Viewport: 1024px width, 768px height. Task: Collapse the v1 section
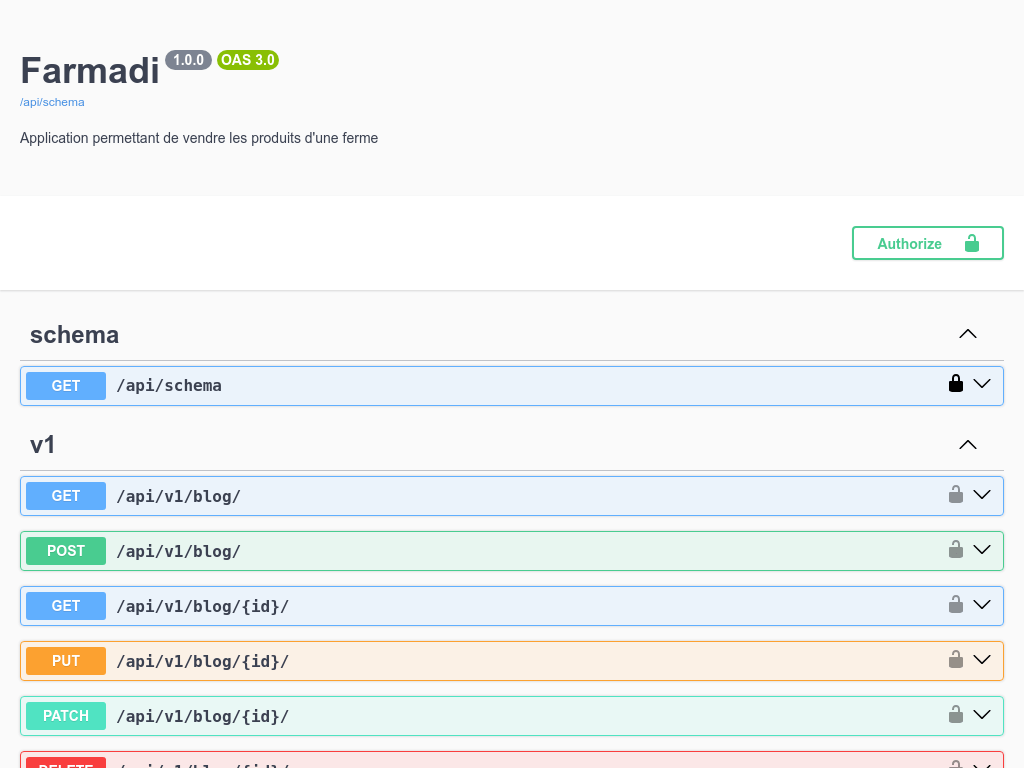pyautogui.click(x=967, y=444)
